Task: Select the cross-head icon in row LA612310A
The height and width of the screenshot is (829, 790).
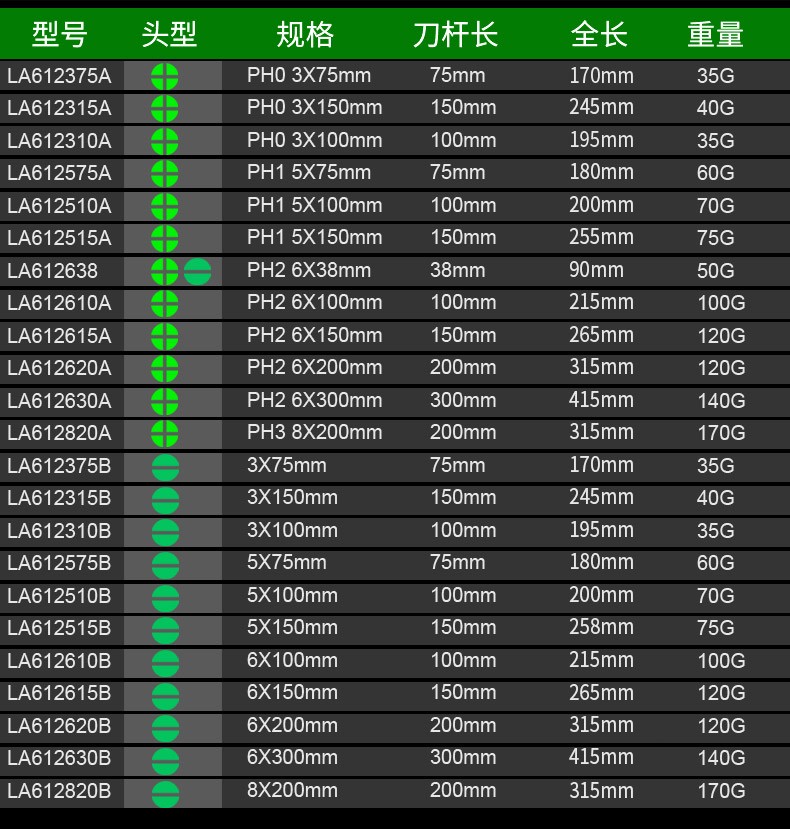Action: click(x=164, y=141)
